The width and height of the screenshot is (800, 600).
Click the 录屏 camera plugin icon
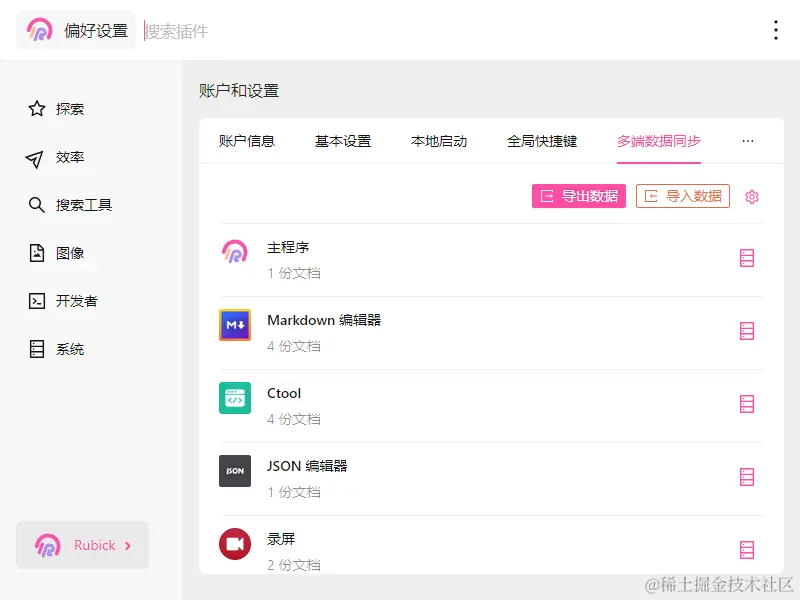[235, 543]
